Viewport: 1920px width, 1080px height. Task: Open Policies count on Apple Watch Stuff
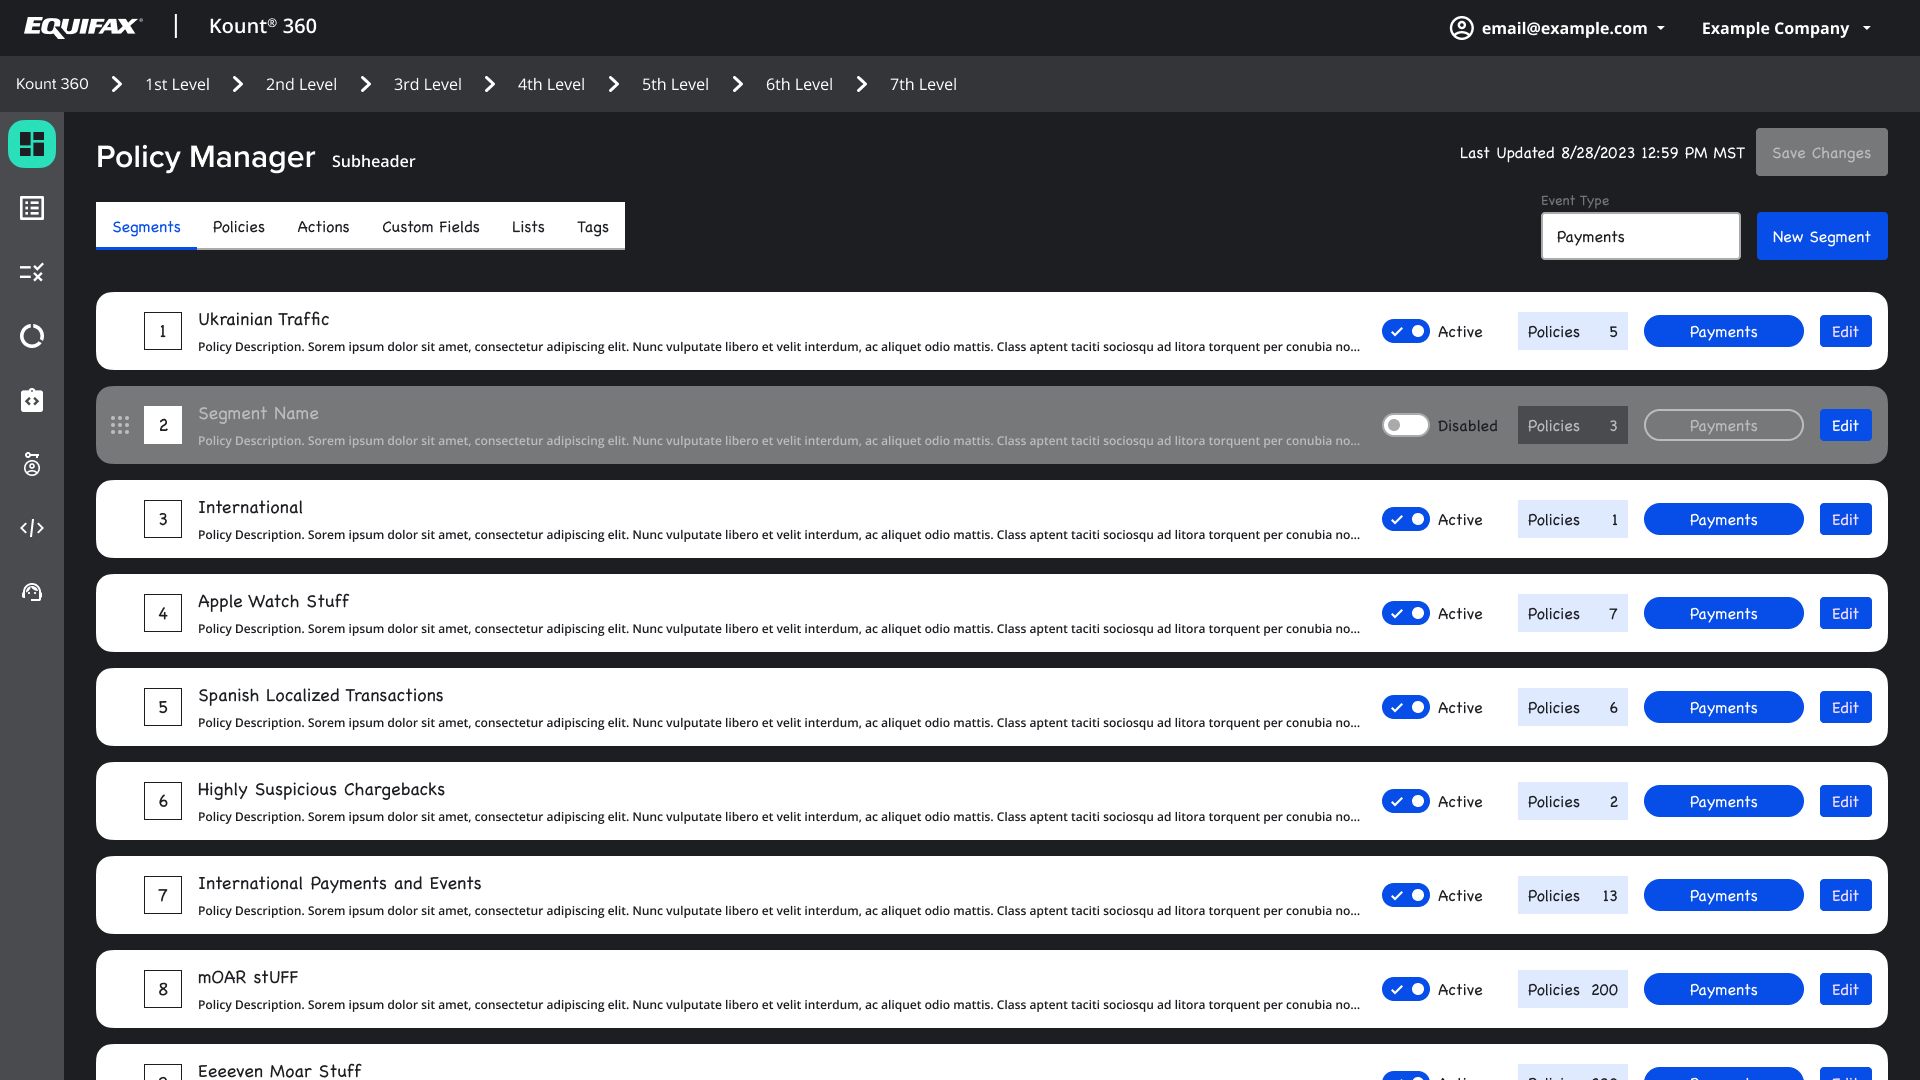click(1572, 613)
